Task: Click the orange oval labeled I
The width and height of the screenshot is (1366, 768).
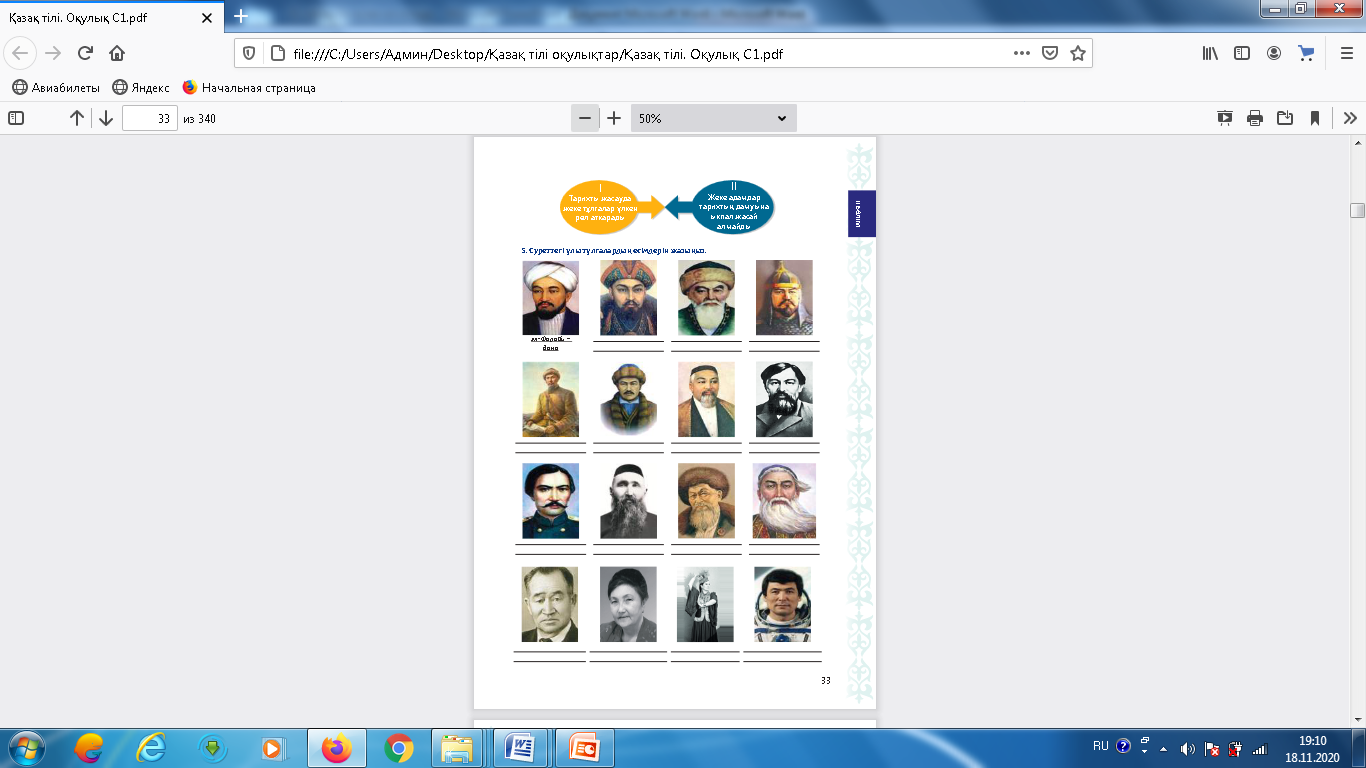Action: (599, 206)
